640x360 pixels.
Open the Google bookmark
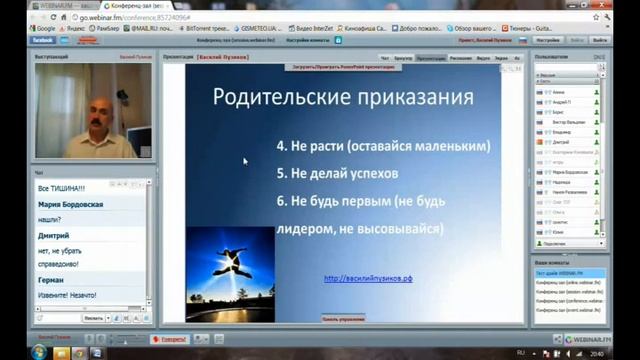click(x=42, y=29)
